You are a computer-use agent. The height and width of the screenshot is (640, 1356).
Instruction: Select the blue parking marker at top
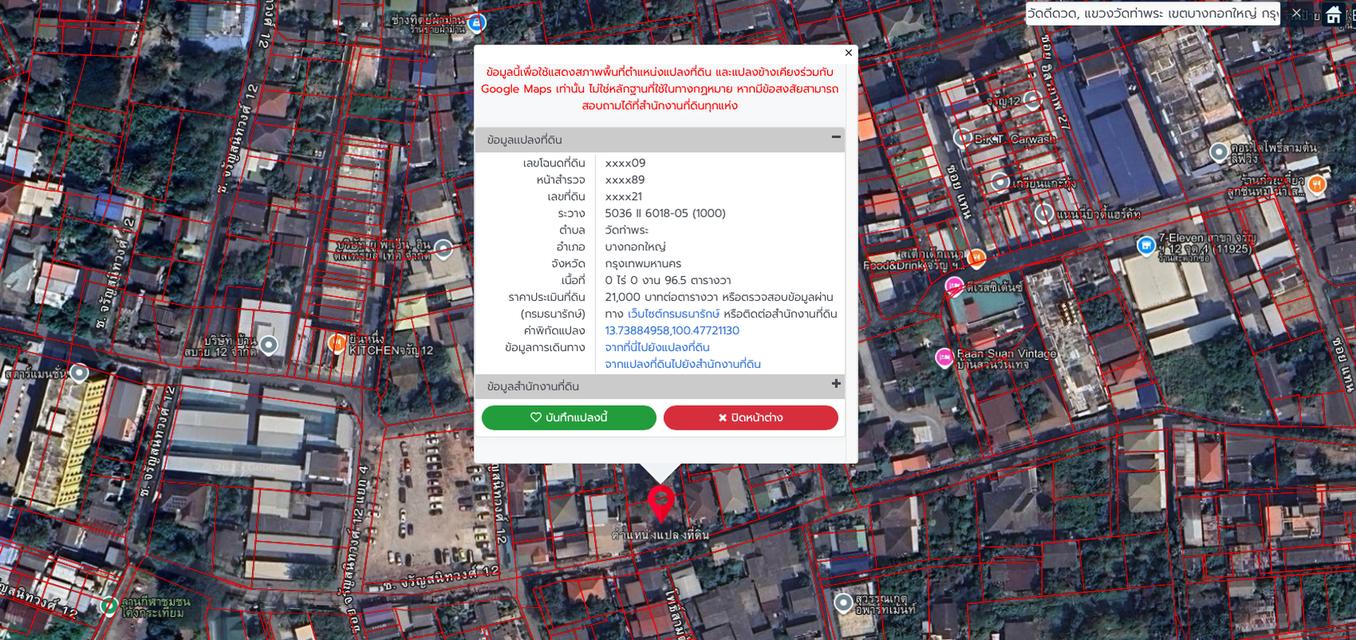coord(477,22)
